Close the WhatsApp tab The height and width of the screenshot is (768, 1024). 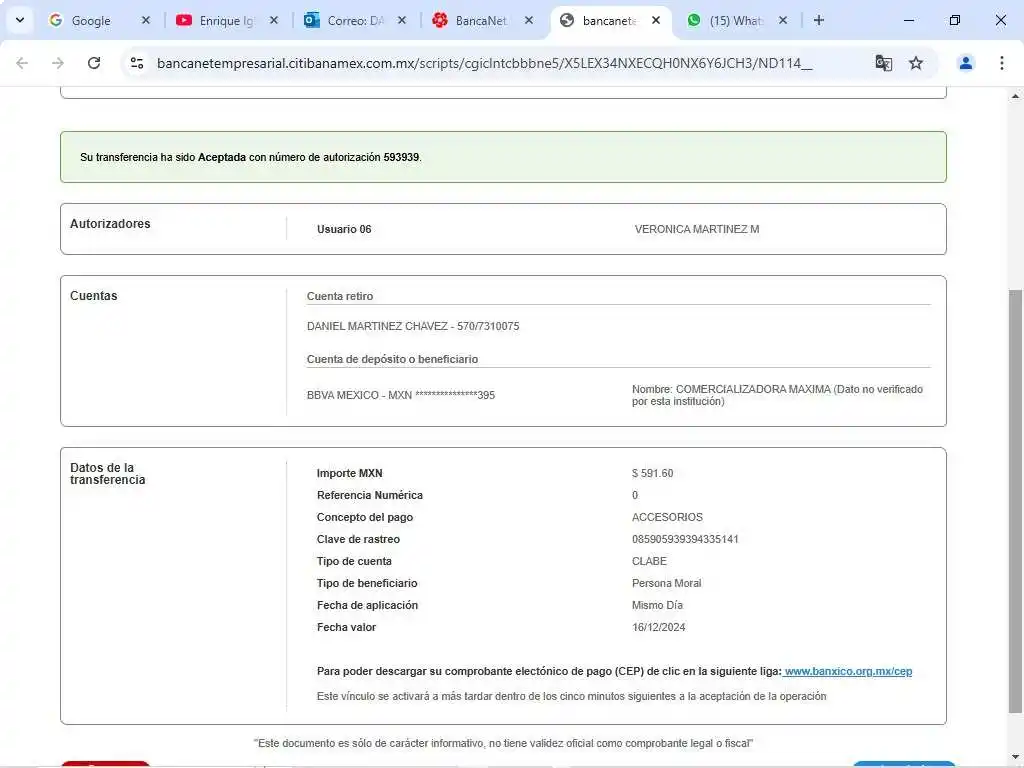pos(783,20)
